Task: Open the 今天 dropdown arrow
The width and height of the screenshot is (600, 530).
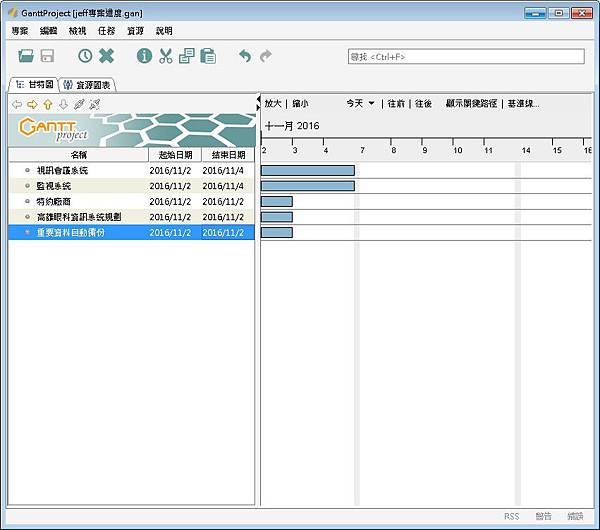Action: pos(371,103)
